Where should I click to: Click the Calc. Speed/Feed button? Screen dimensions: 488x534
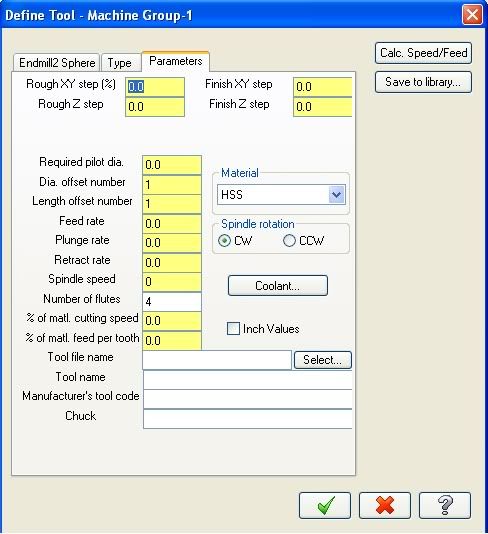point(423,53)
